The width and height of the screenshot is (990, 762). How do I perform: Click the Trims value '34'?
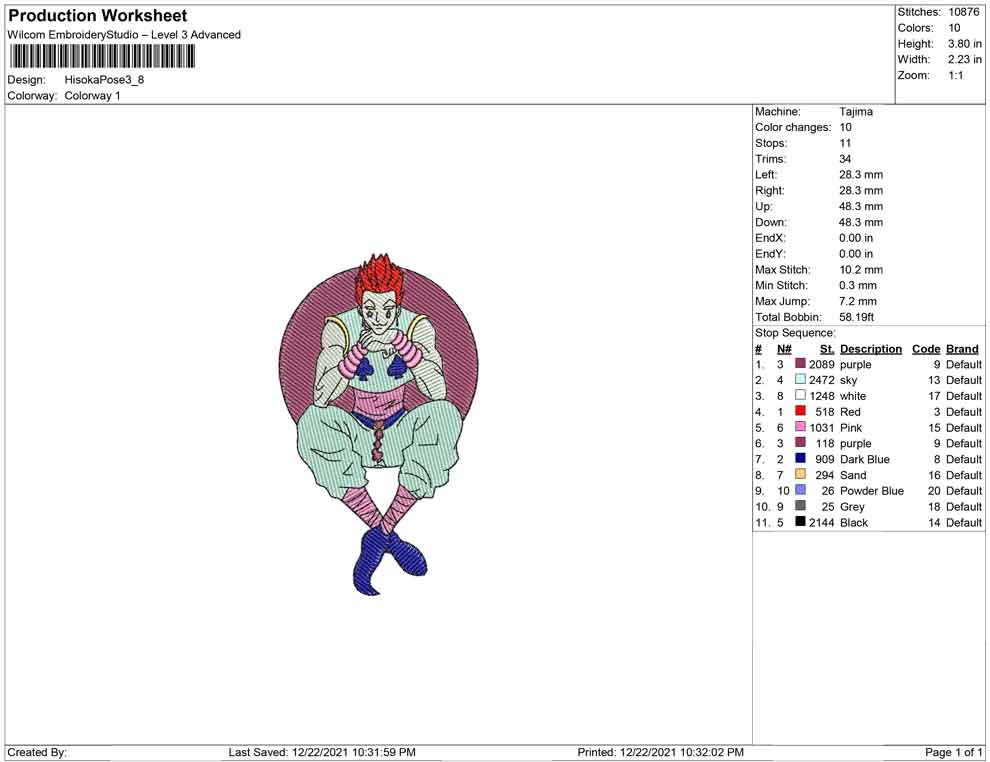coord(845,159)
